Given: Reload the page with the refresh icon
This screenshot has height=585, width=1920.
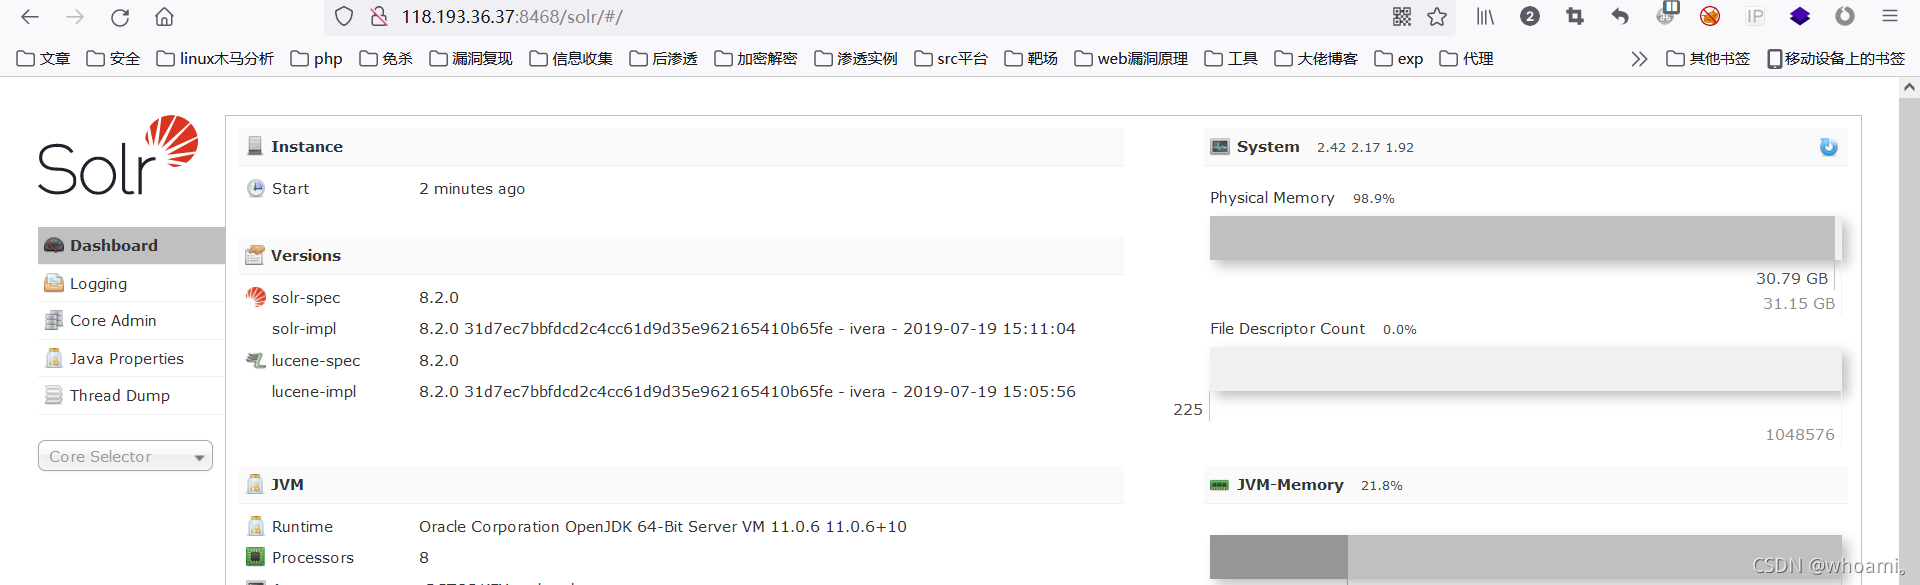Looking at the screenshot, I should click(120, 17).
